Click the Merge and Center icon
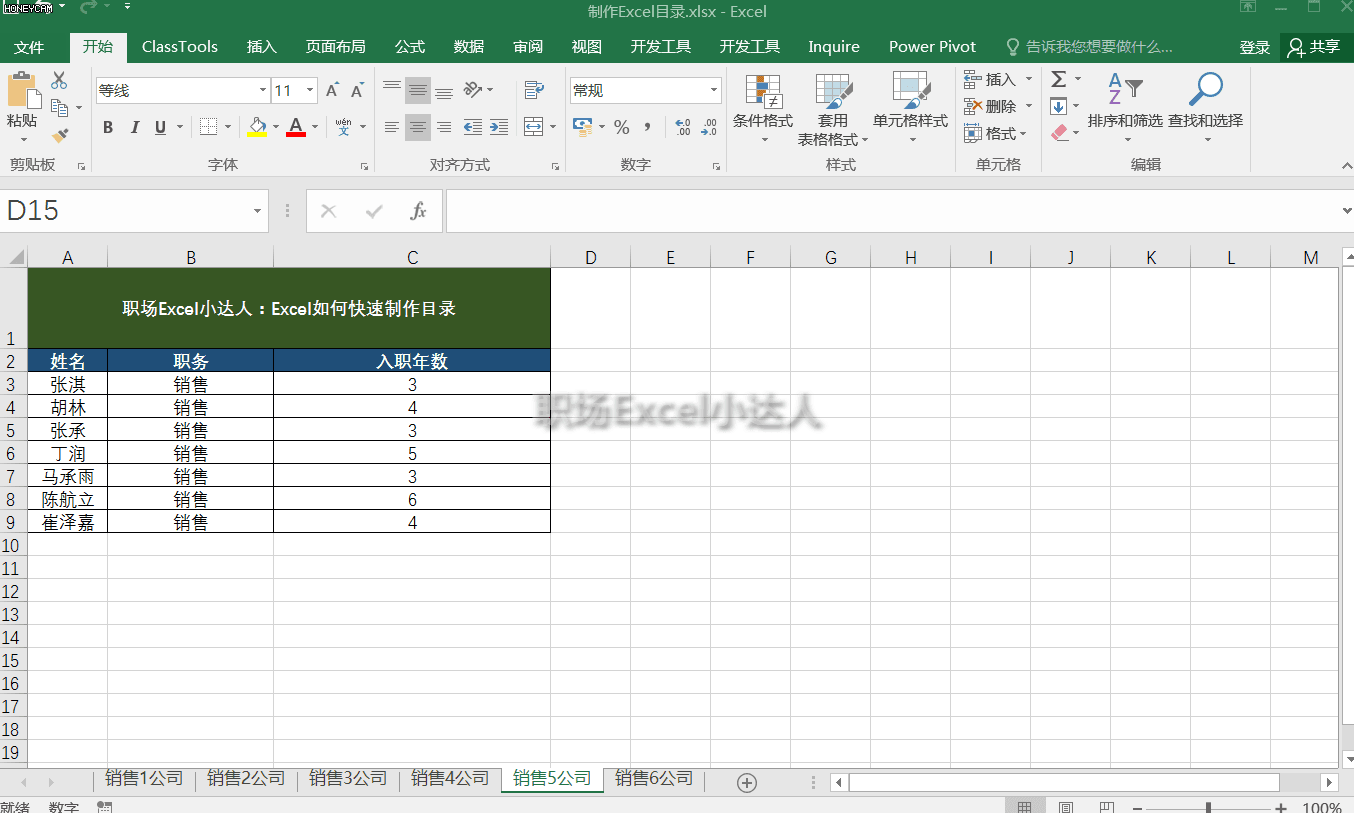 [533, 127]
